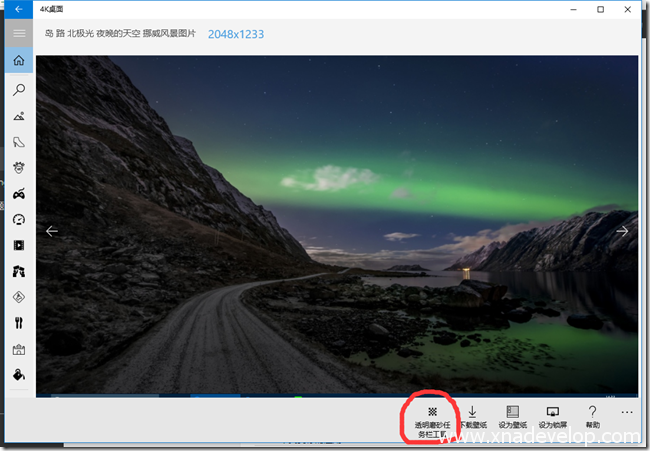Open 帮助 help question mark
The width and height of the screenshot is (650, 451).
click(x=592, y=416)
